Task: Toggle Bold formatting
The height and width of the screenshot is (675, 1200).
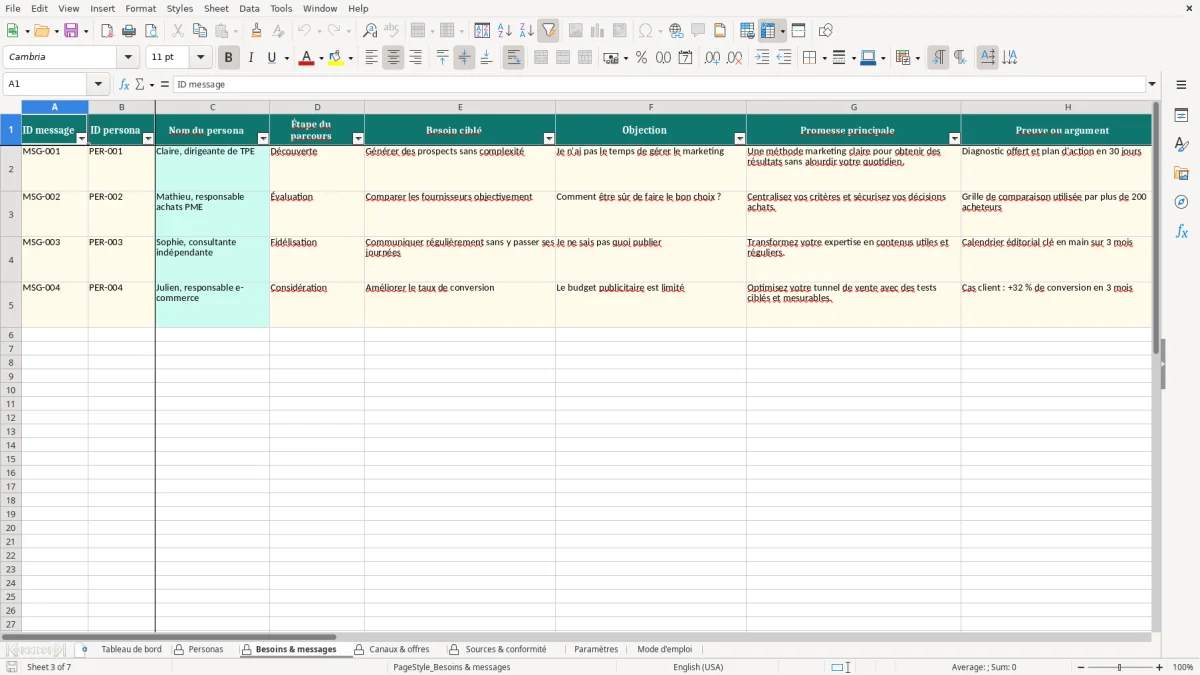Action: (x=229, y=58)
